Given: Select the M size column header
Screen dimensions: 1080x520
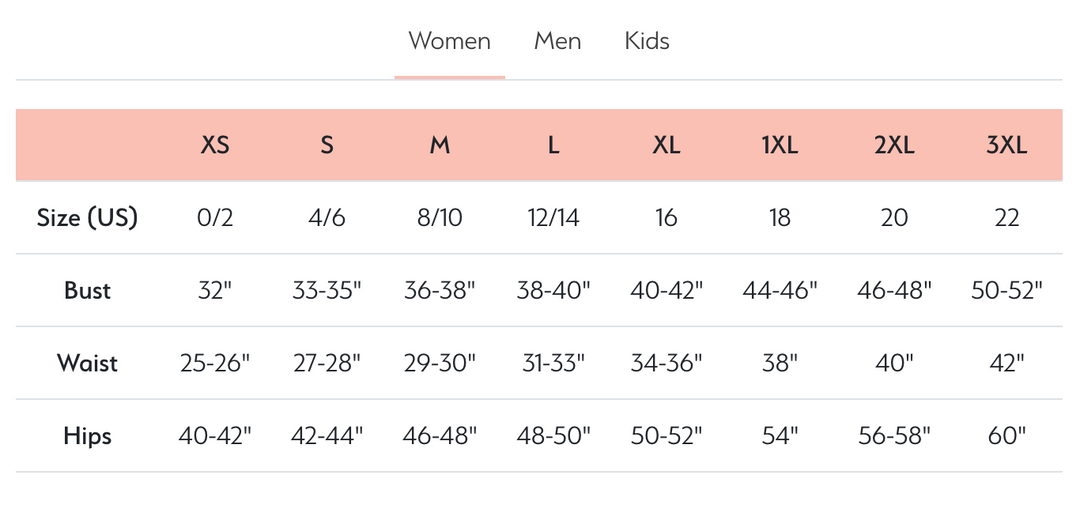Looking at the screenshot, I should coord(440,145).
